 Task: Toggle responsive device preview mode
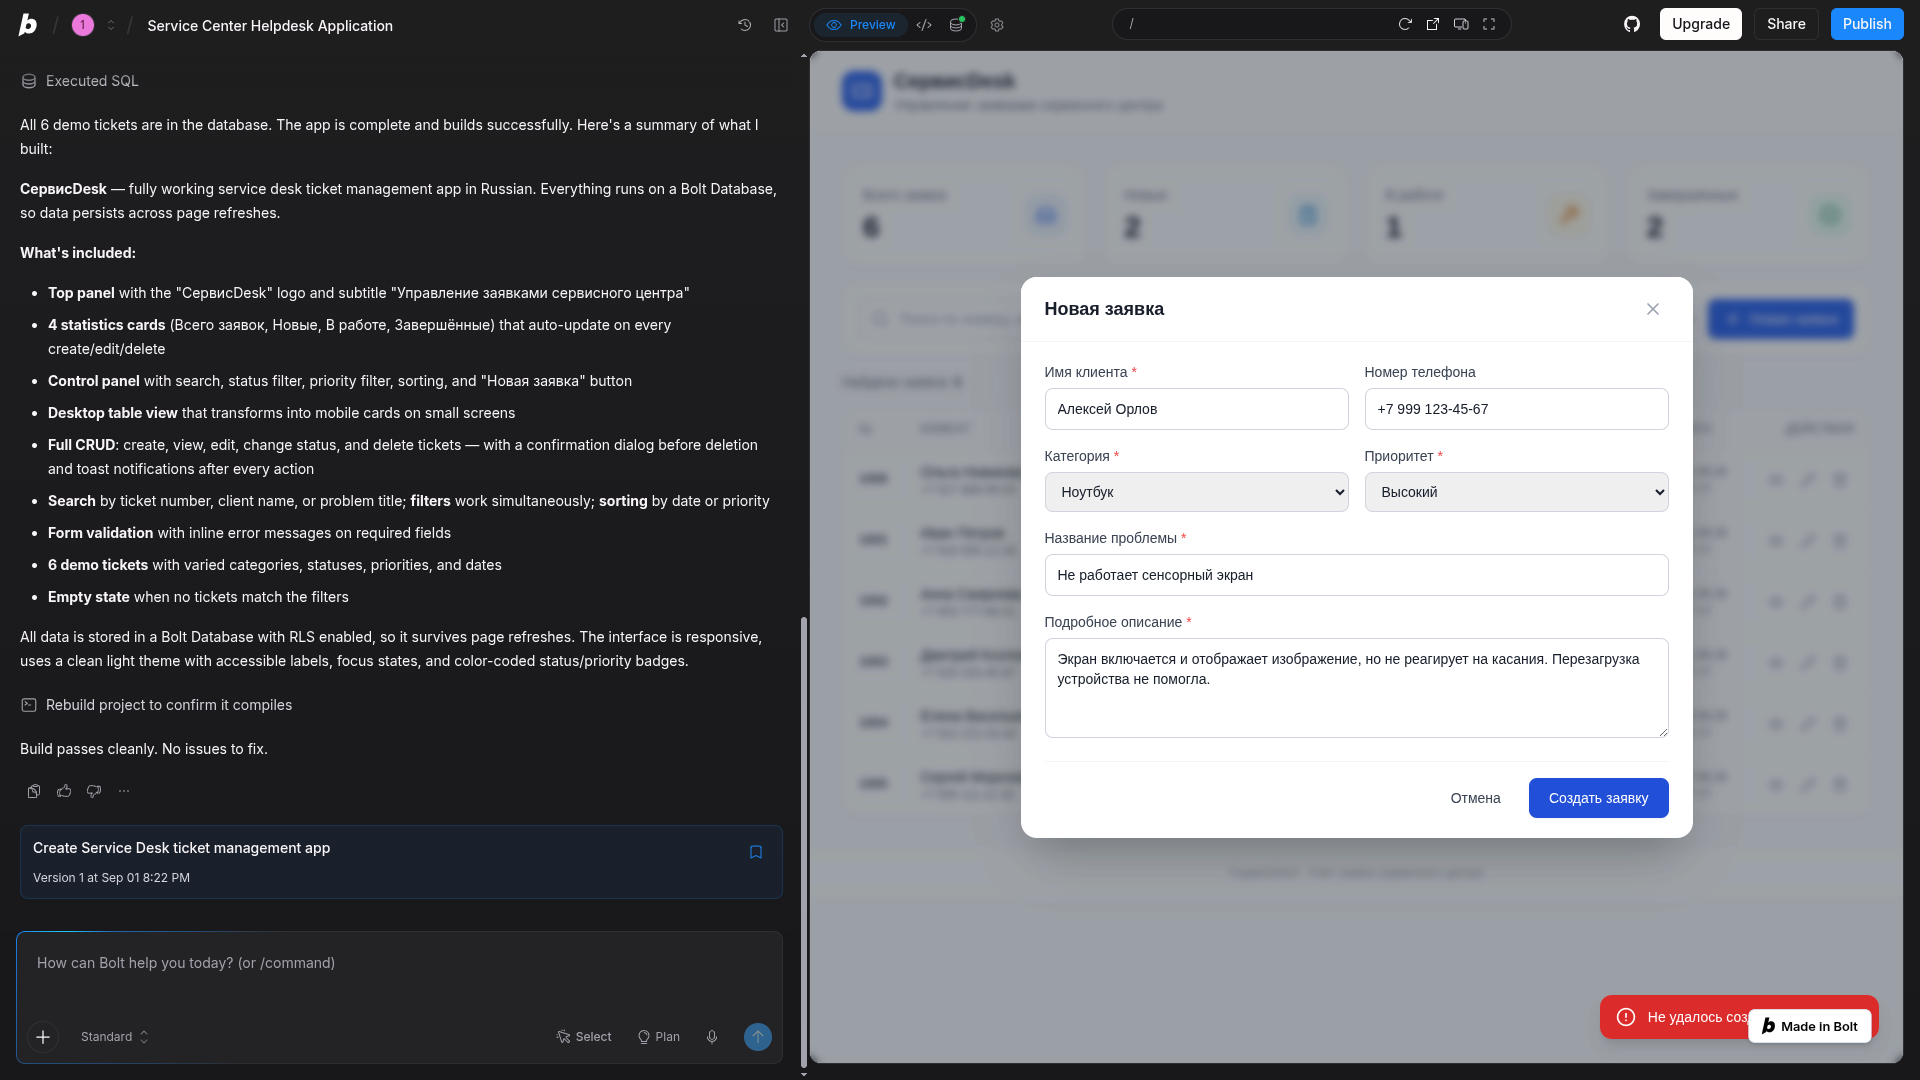1461,24
